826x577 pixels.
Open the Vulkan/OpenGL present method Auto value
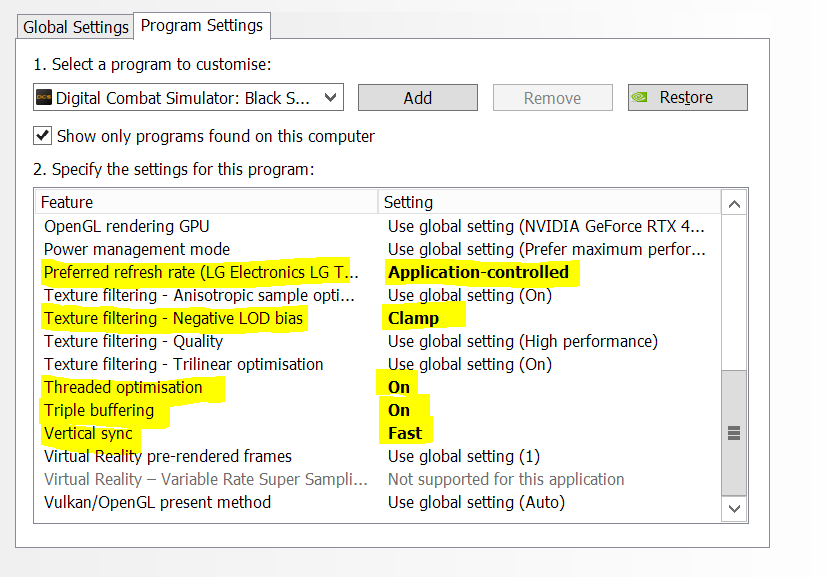pyautogui.click(x=477, y=502)
